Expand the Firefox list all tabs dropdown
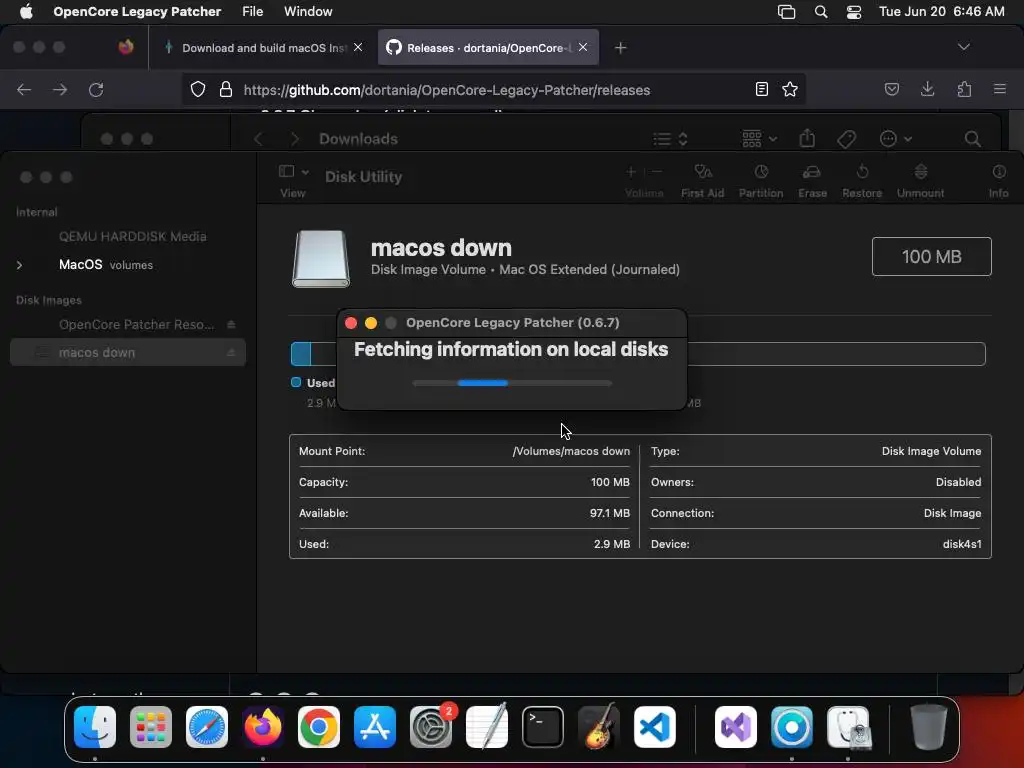 coord(963,47)
